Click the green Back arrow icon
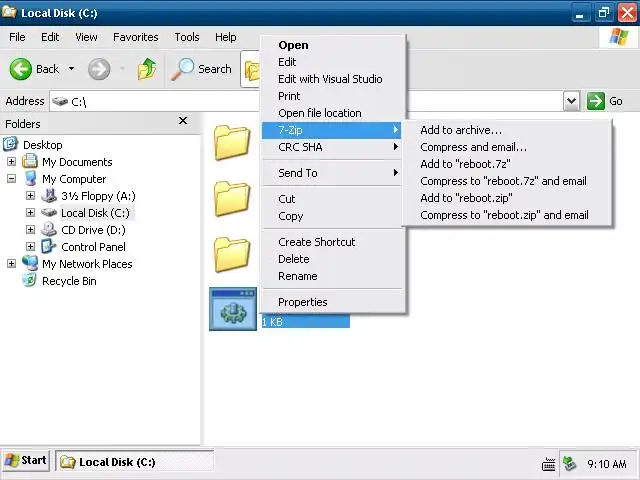This screenshot has width=640, height=480. 20,69
